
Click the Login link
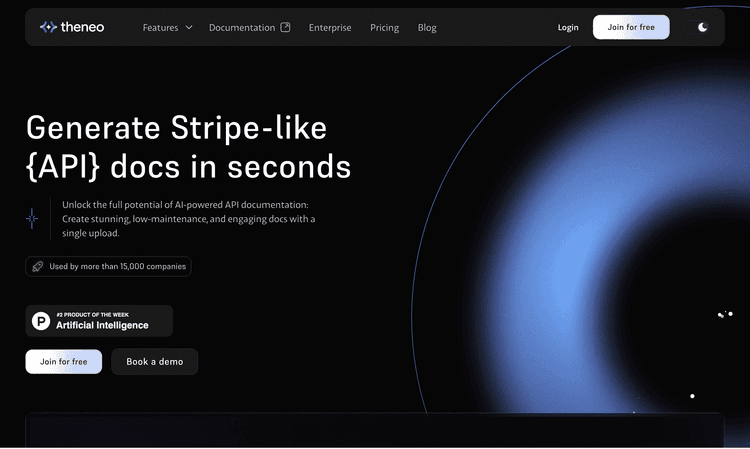coord(568,27)
